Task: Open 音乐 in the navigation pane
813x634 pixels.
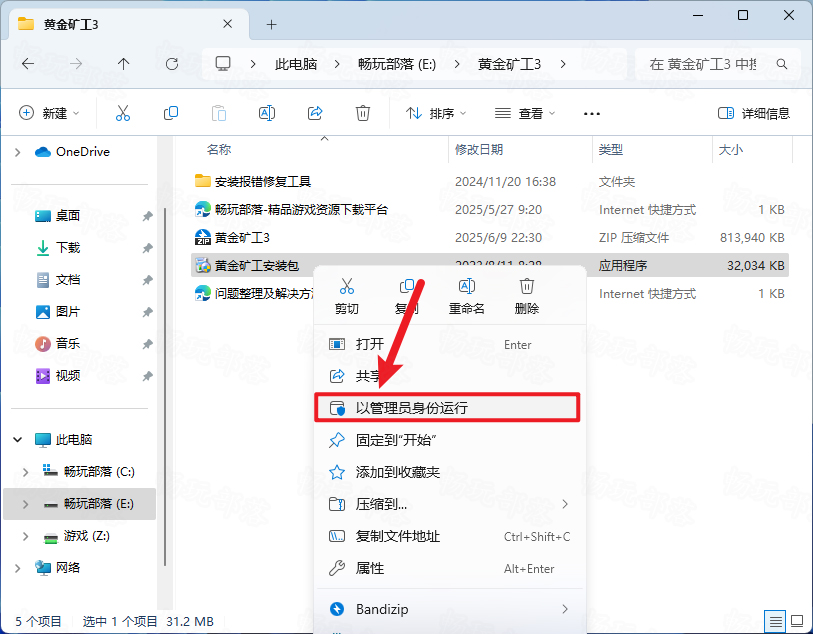Action: click(x=67, y=344)
